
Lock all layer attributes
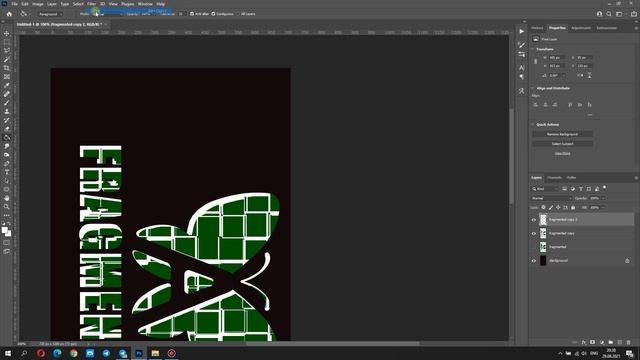(573, 208)
